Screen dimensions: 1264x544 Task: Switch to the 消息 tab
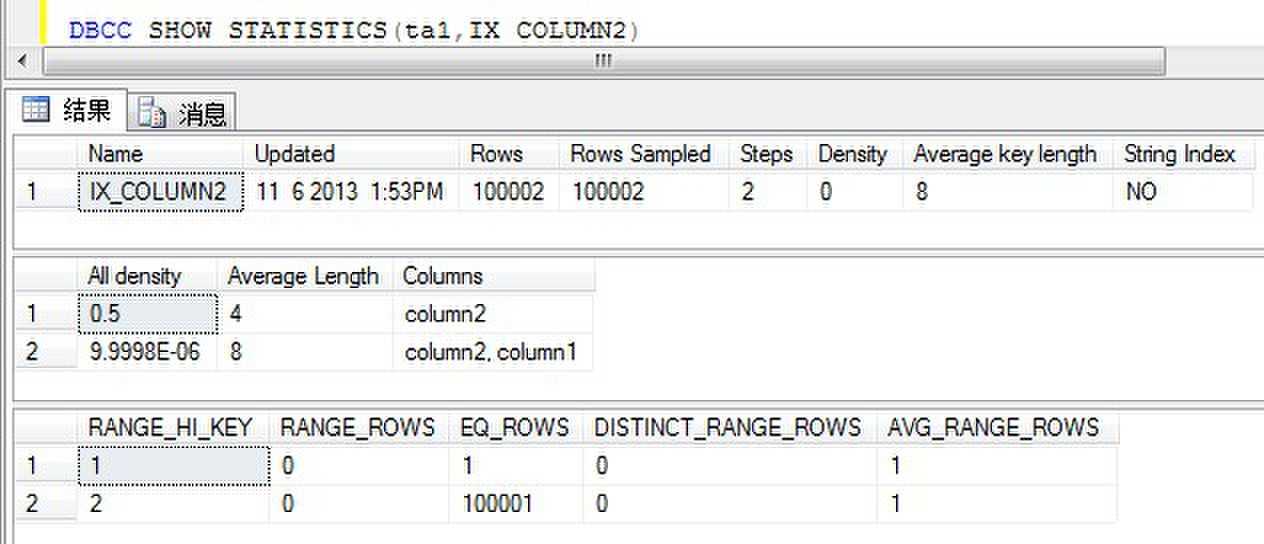tap(183, 113)
